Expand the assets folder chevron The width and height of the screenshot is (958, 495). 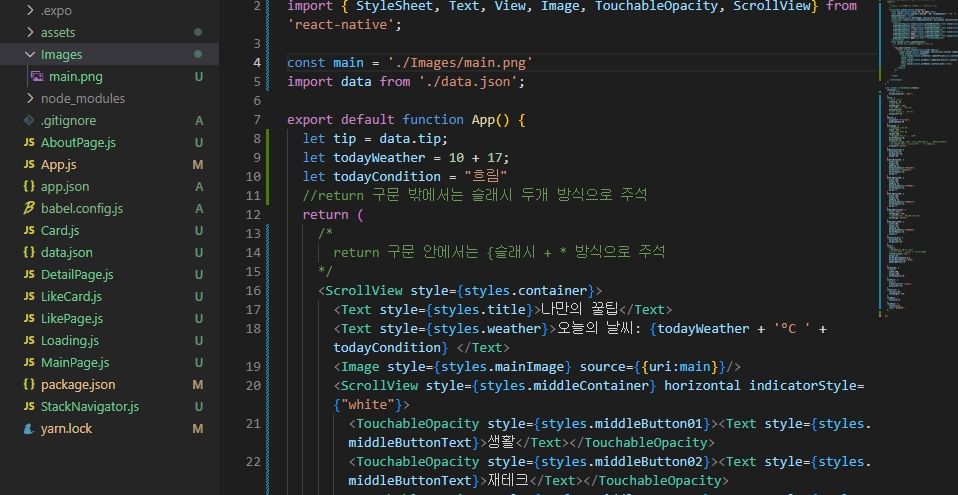pyautogui.click(x=30, y=32)
